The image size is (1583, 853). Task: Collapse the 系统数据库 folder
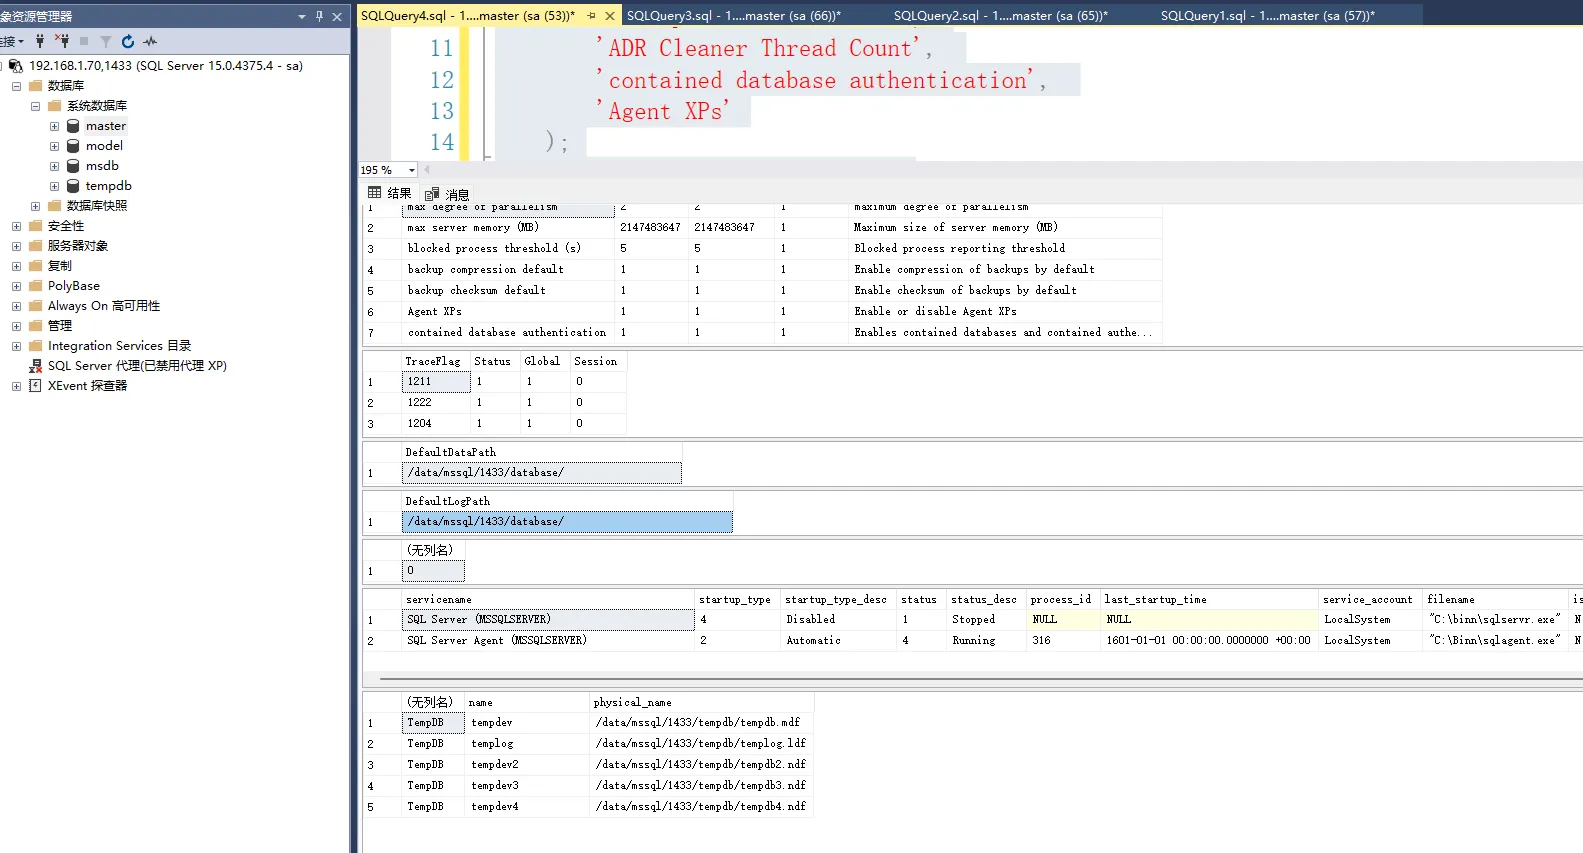pos(35,106)
